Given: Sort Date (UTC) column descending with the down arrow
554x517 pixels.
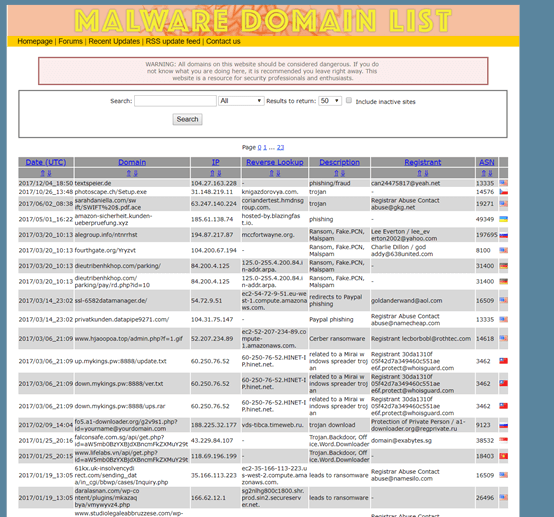Looking at the screenshot, I should (49, 173).
